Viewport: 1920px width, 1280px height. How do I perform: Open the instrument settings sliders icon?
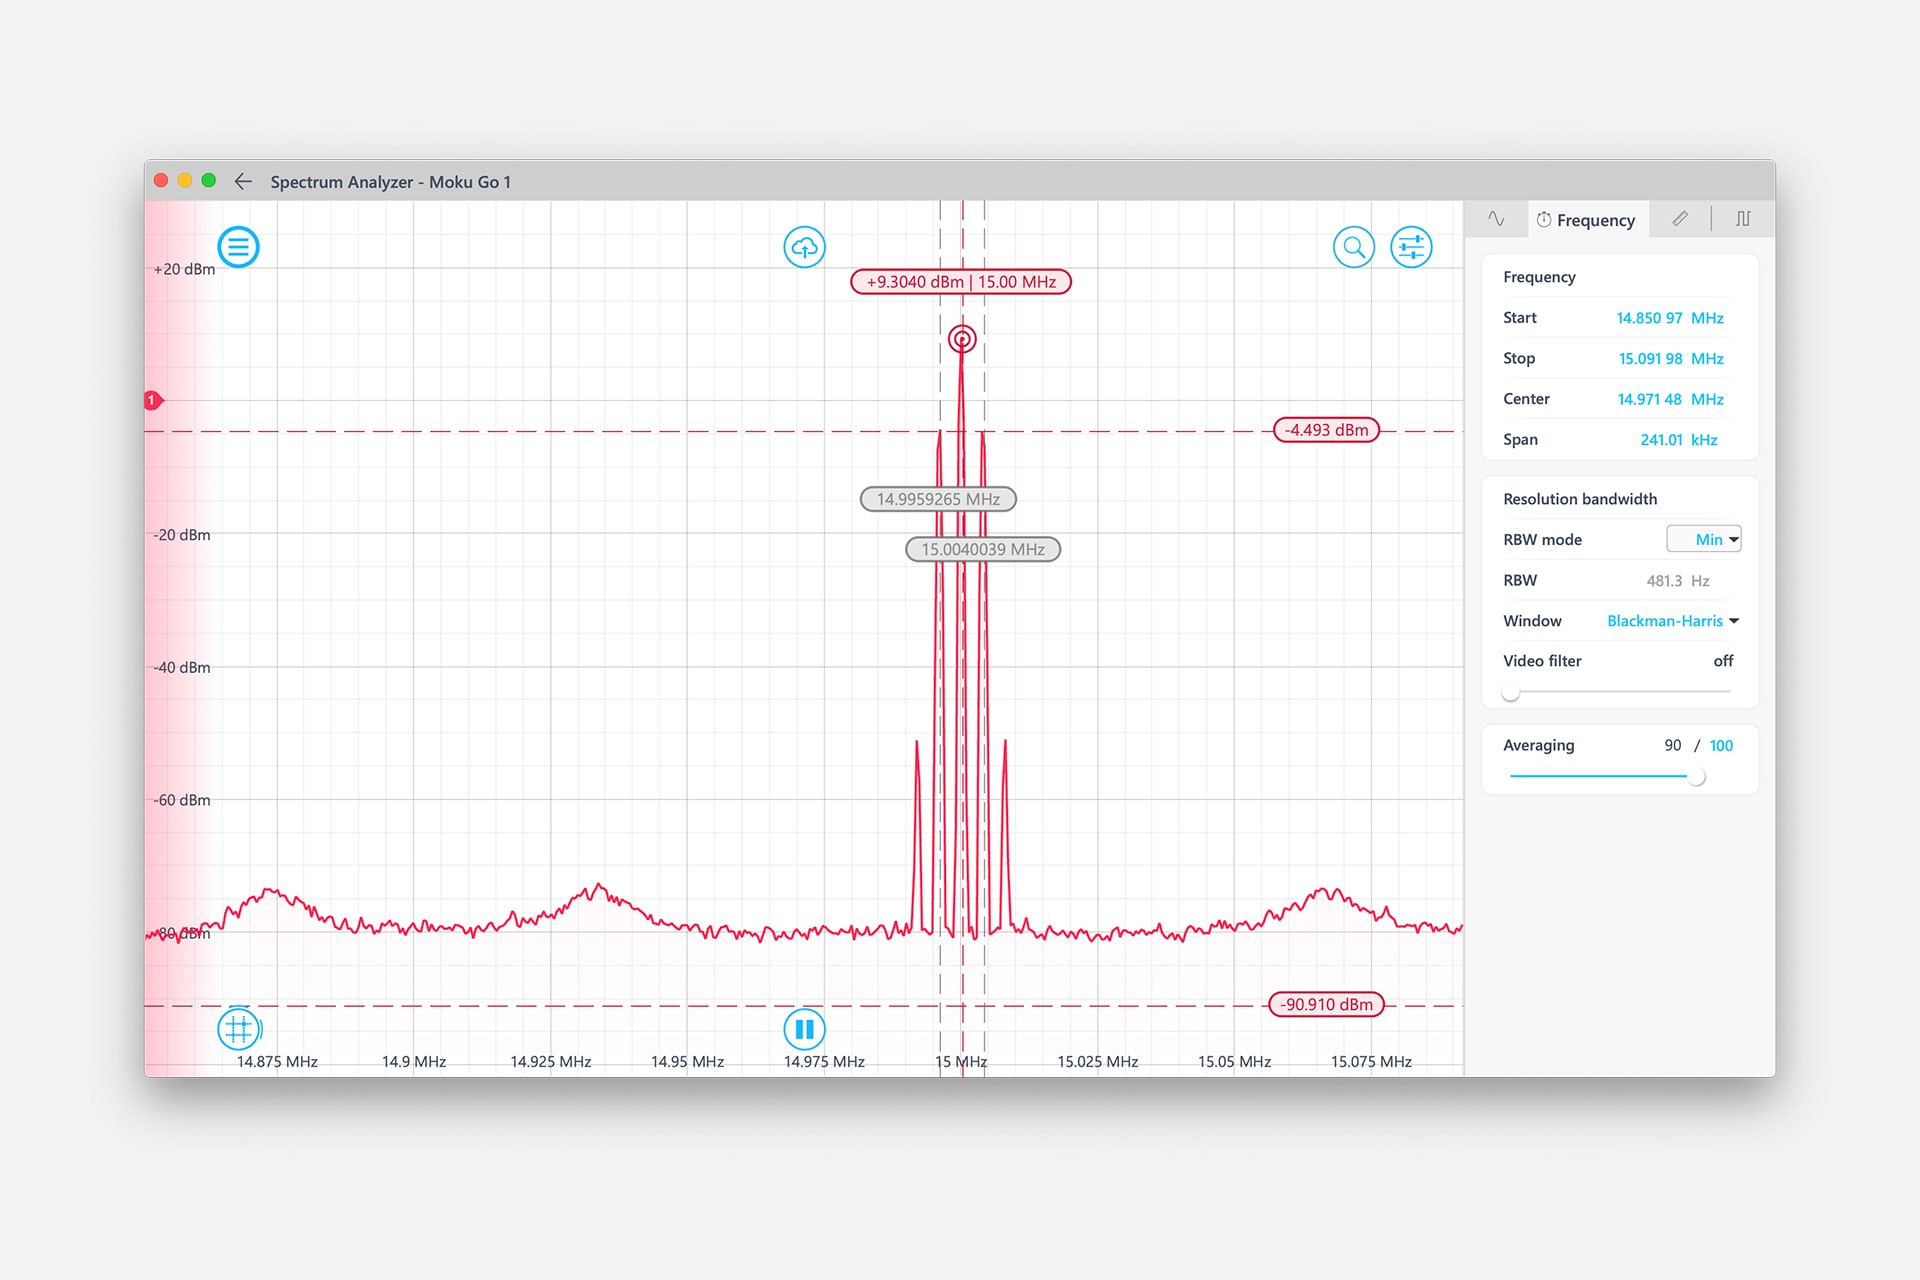point(1410,246)
